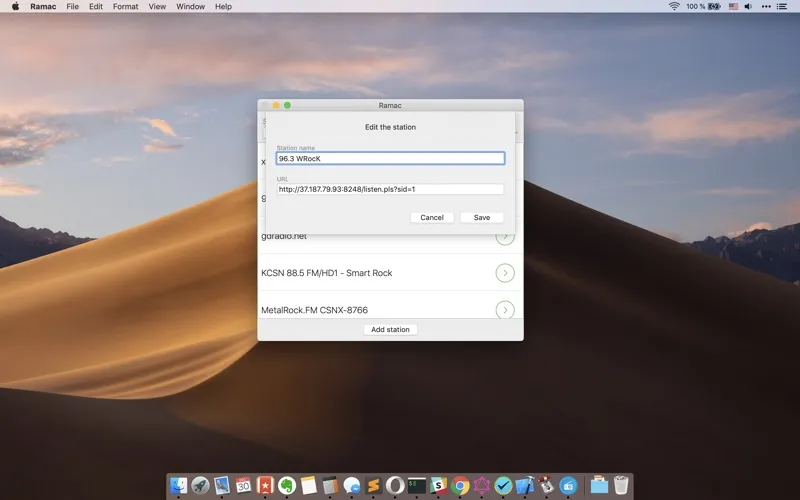This screenshot has width=800, height=500.
Task: Click the three-dots menu bar icon
Action: click(766, 6)
